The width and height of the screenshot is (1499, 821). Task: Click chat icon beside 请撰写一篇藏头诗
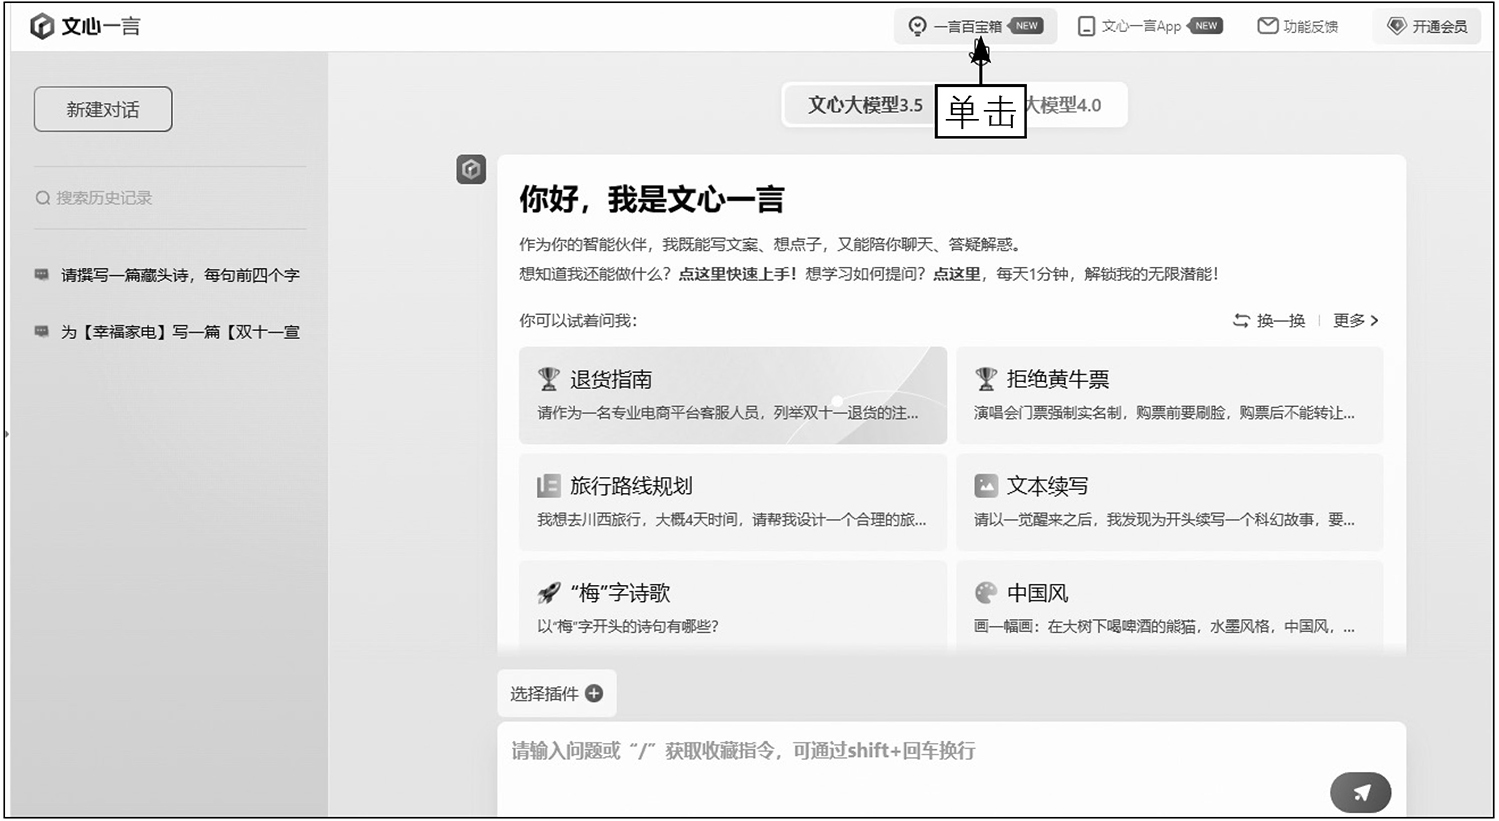pos(42,274)
